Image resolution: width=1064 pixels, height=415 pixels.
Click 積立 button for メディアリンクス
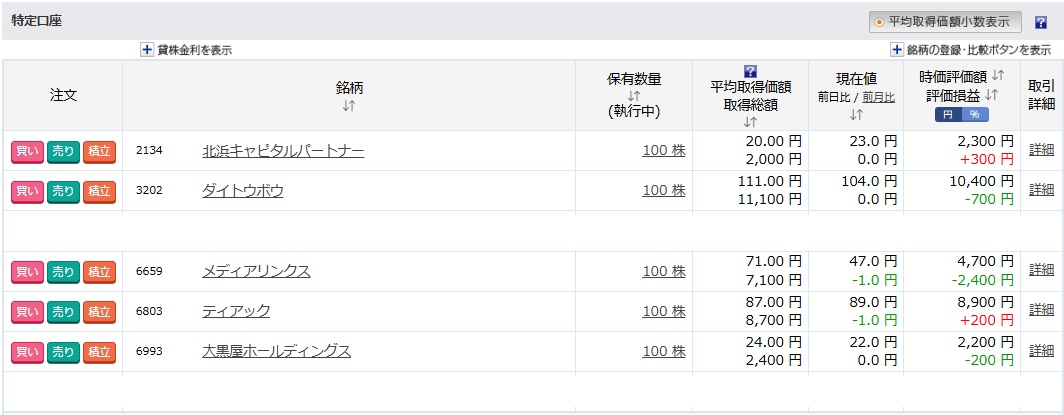pos(99,272)
